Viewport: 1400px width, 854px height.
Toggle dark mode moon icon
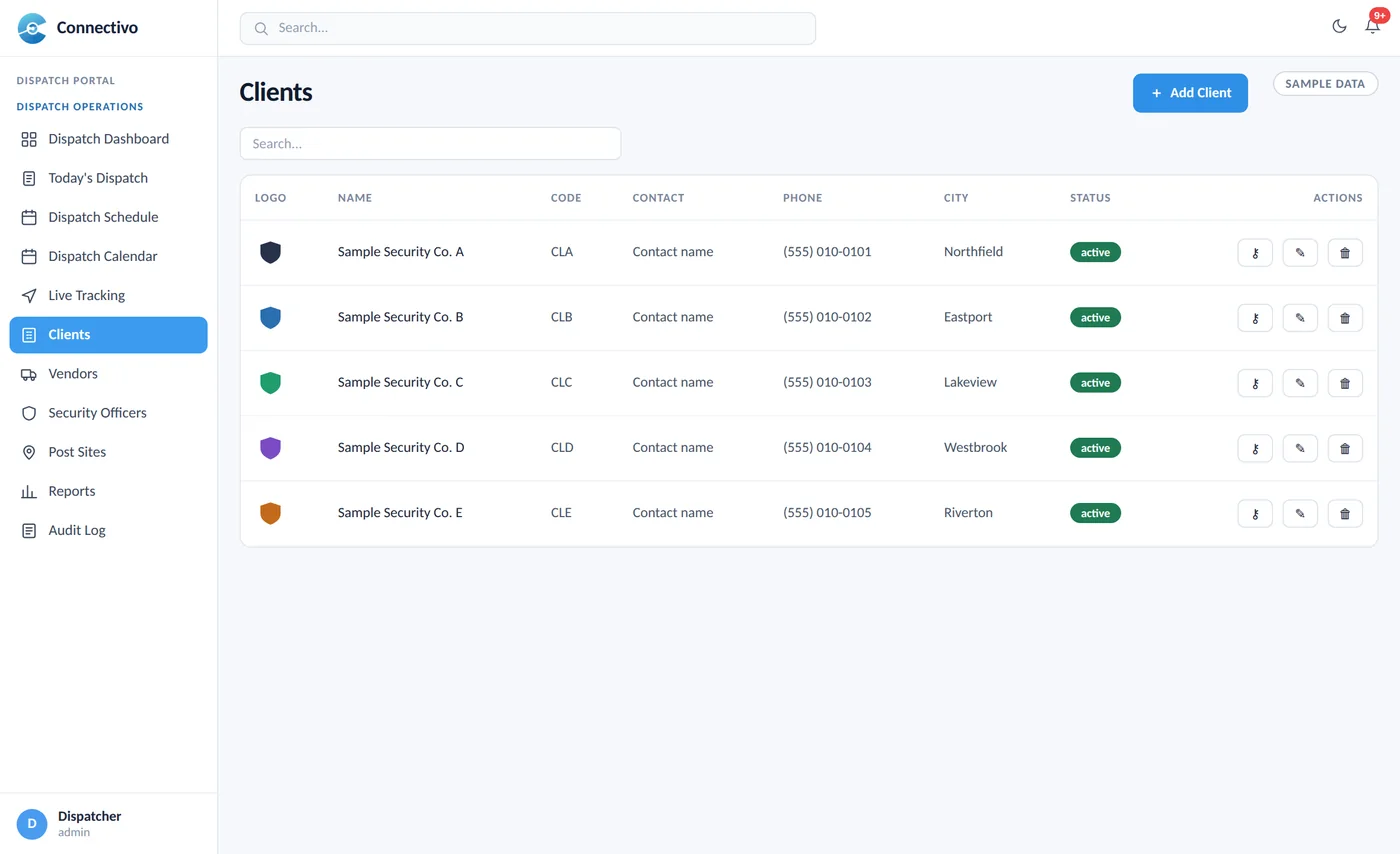pos(1339,26)
